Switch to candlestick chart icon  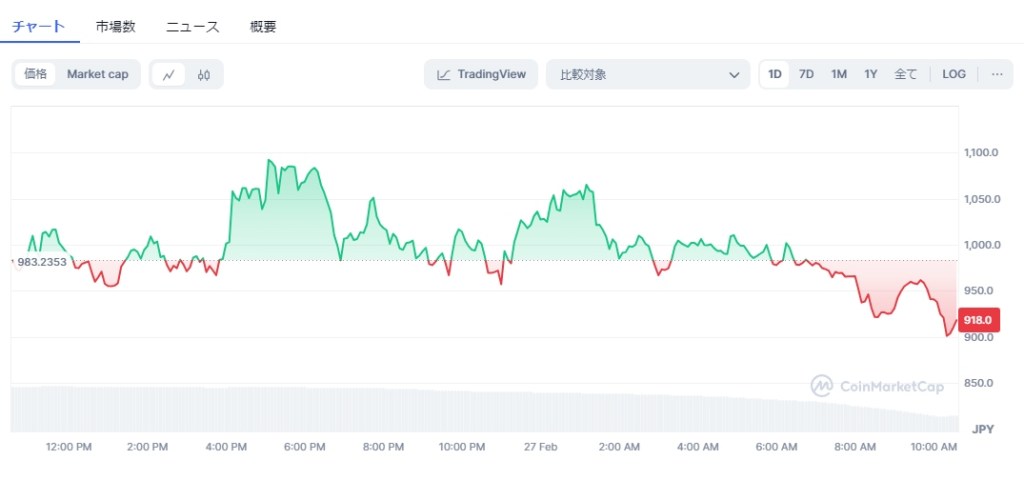click(x=204, y=74)
